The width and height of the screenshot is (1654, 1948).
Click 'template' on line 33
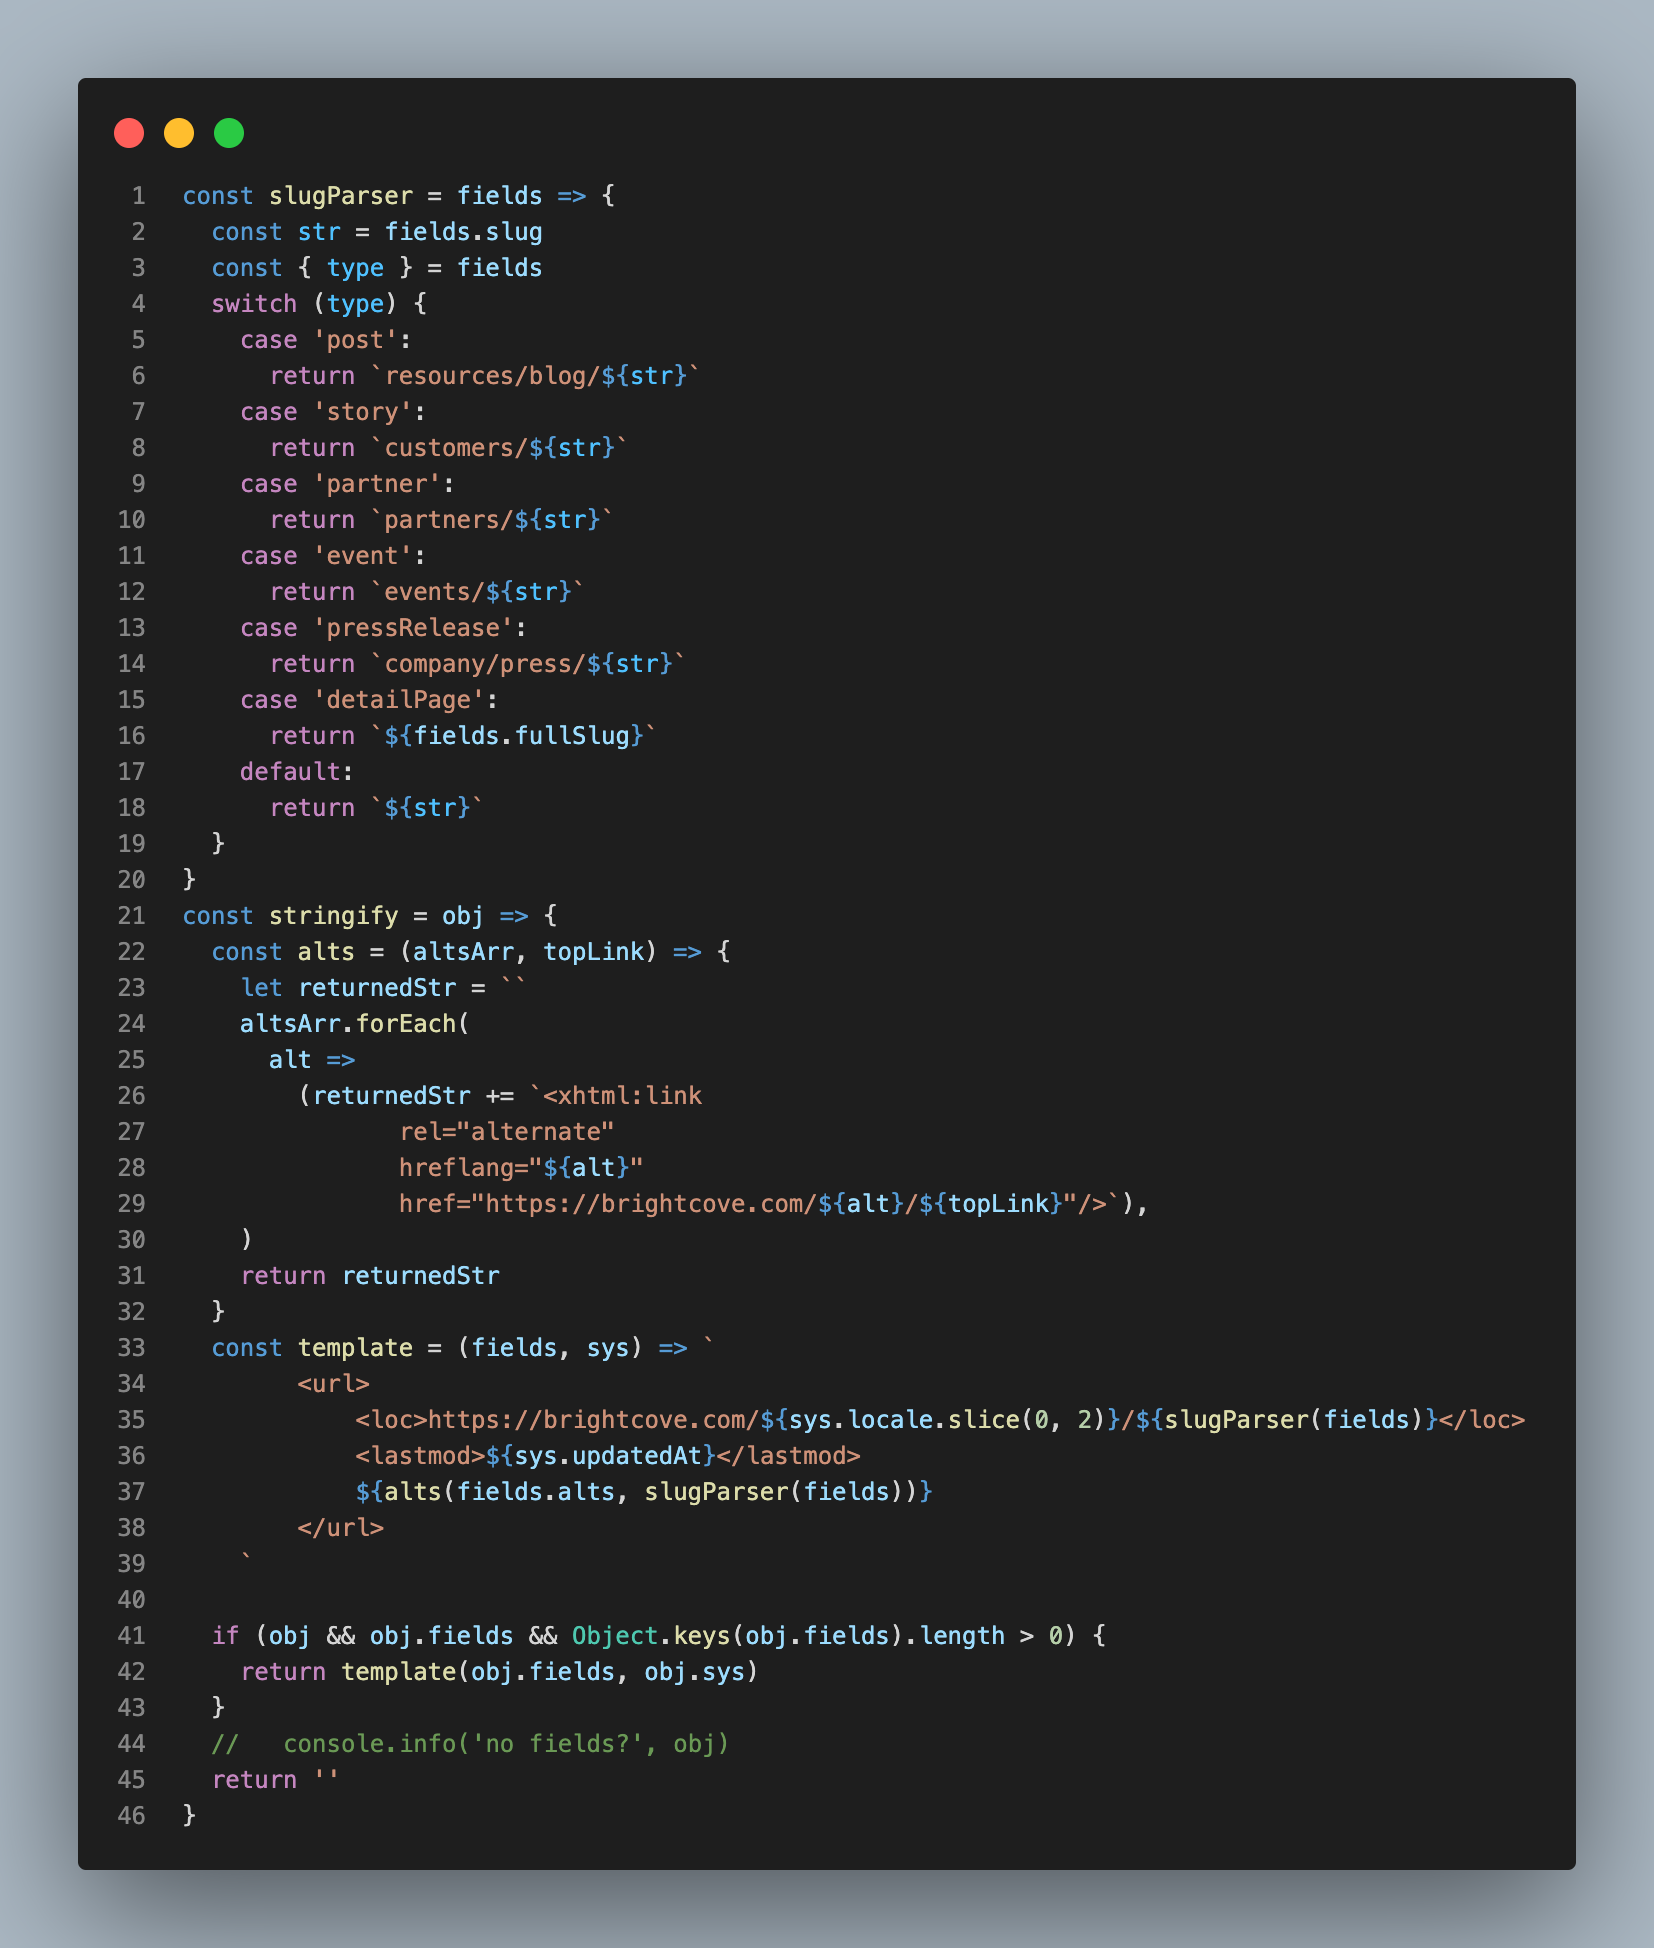coord(355,1348)
